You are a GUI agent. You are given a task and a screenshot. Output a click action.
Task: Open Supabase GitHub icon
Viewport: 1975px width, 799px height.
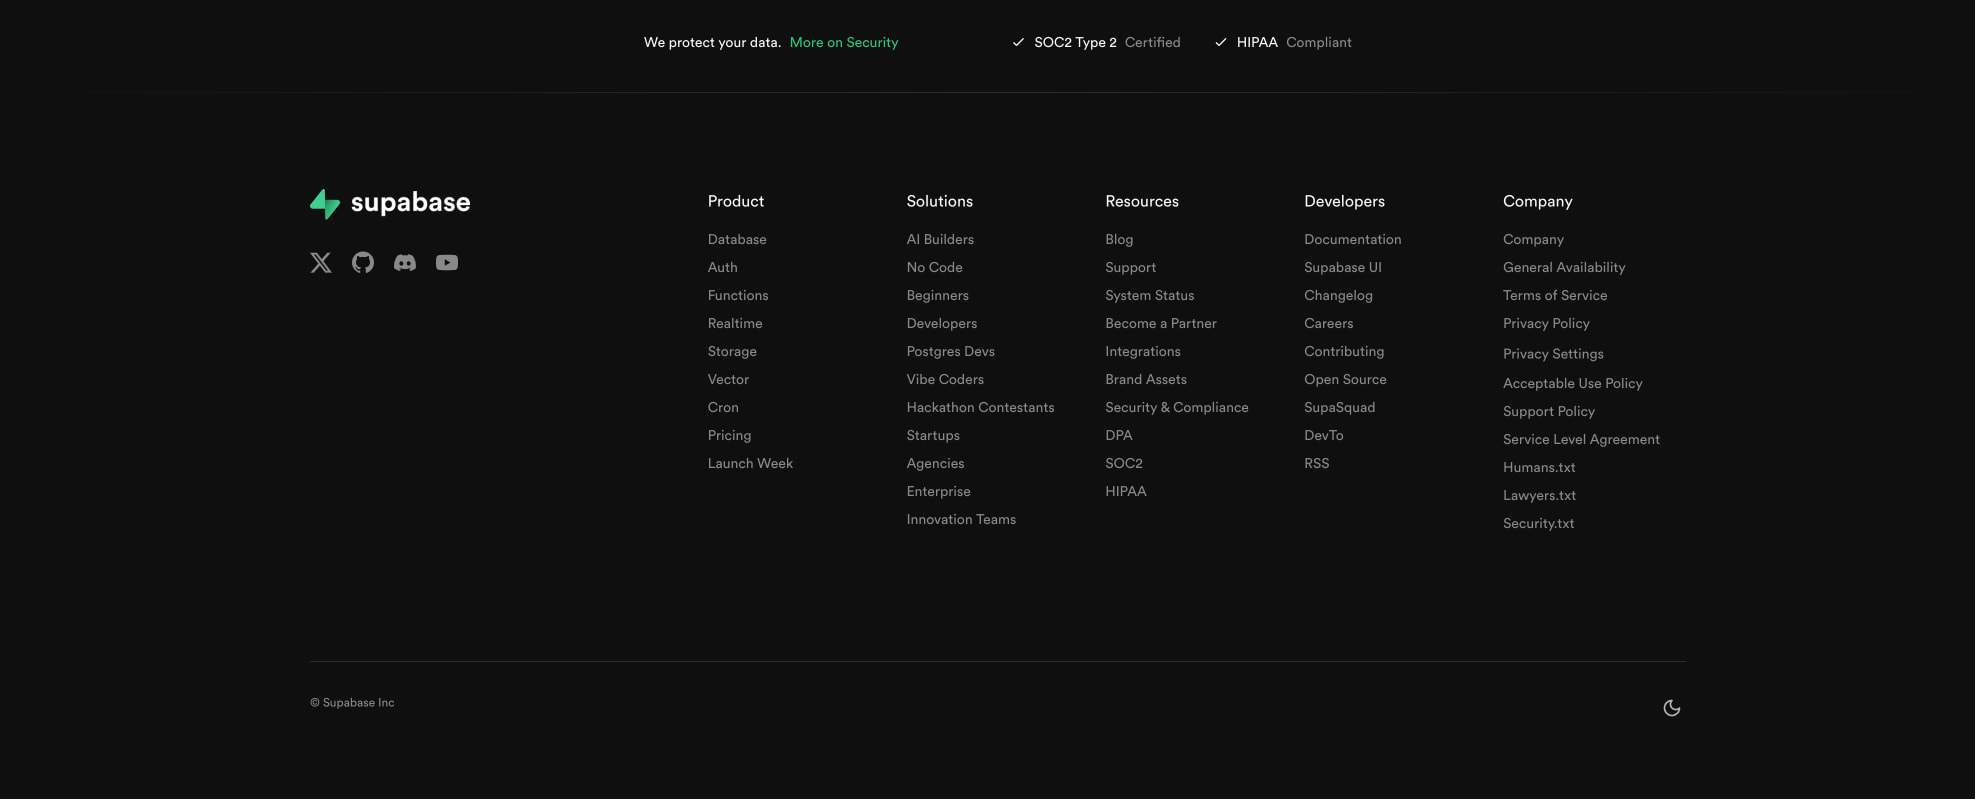(x=363, y=263)
